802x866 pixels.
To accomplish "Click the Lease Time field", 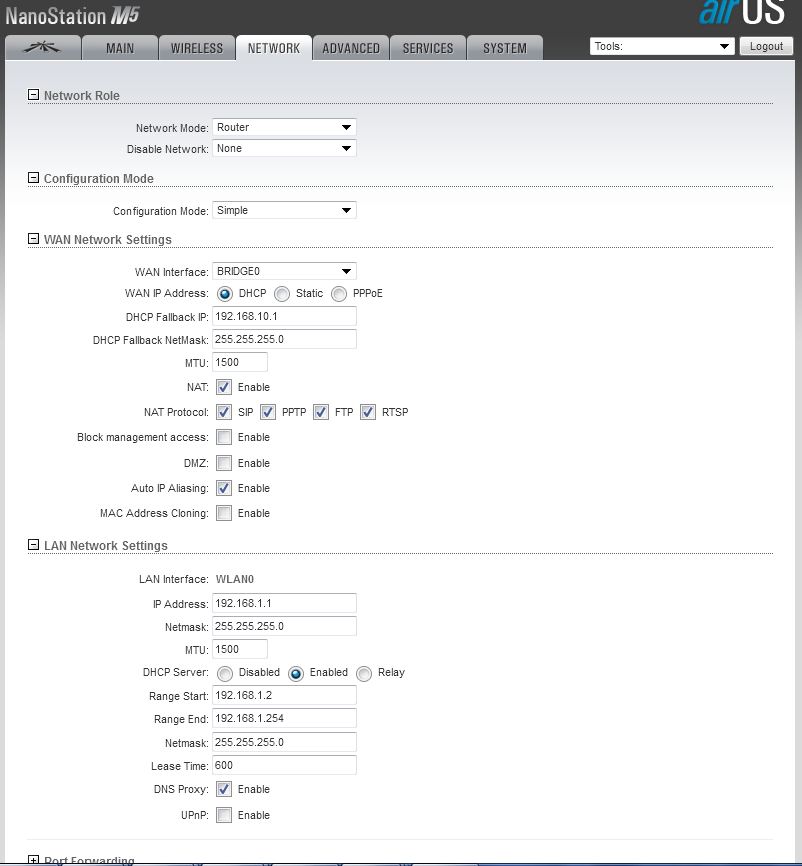I will click(x=284, y=765).
